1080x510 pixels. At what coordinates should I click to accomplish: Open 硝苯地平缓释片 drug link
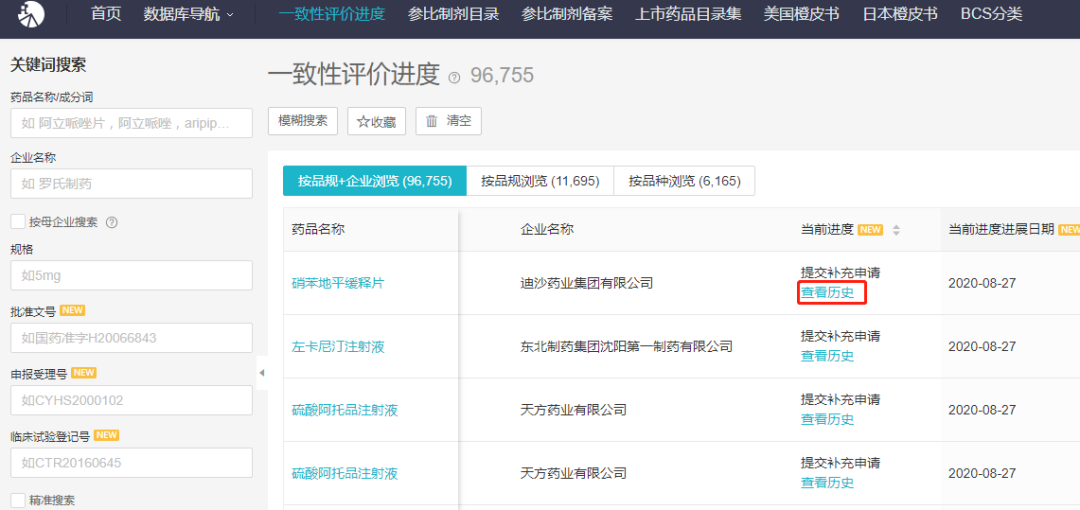click(x=338, y=283)
